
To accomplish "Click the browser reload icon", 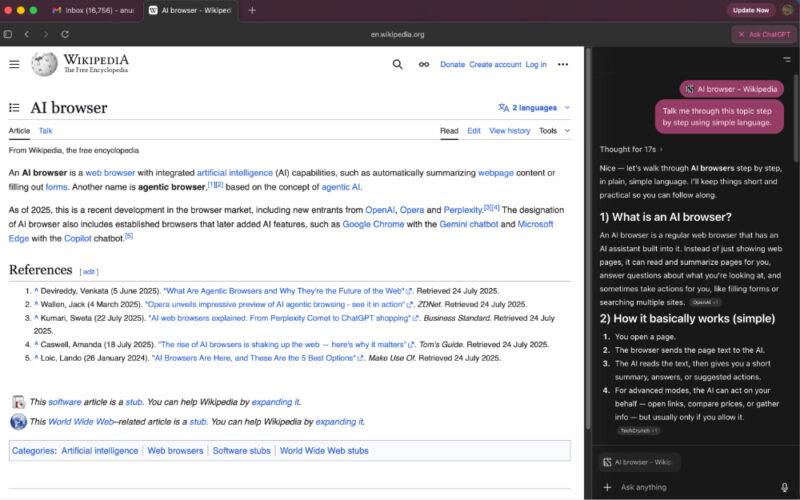I will 65,34.
